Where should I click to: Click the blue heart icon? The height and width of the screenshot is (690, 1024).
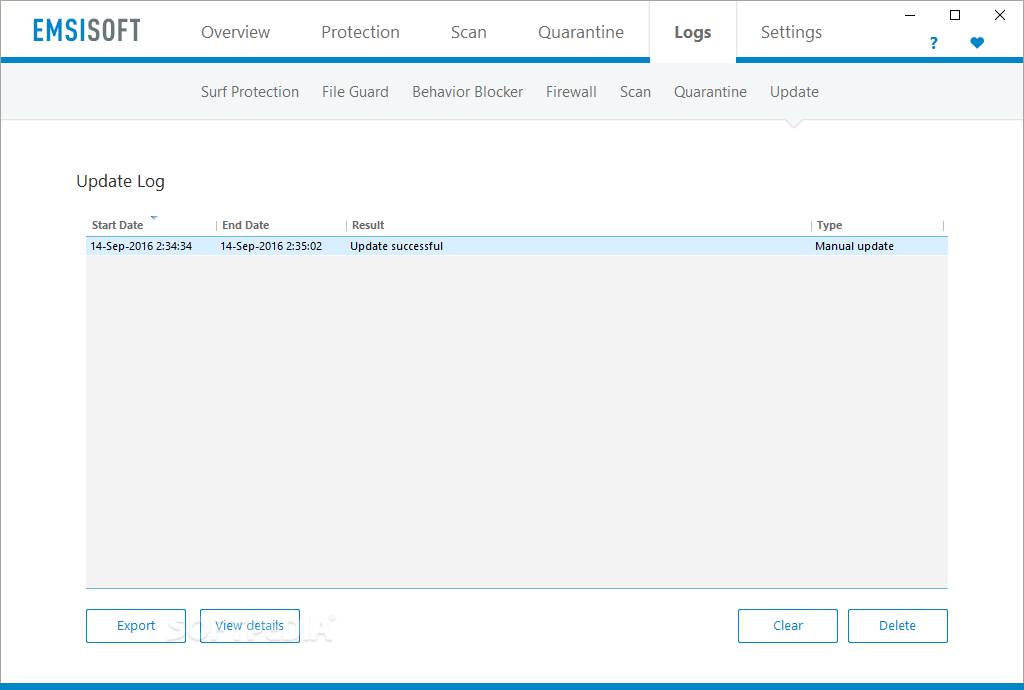coord(977,43)
